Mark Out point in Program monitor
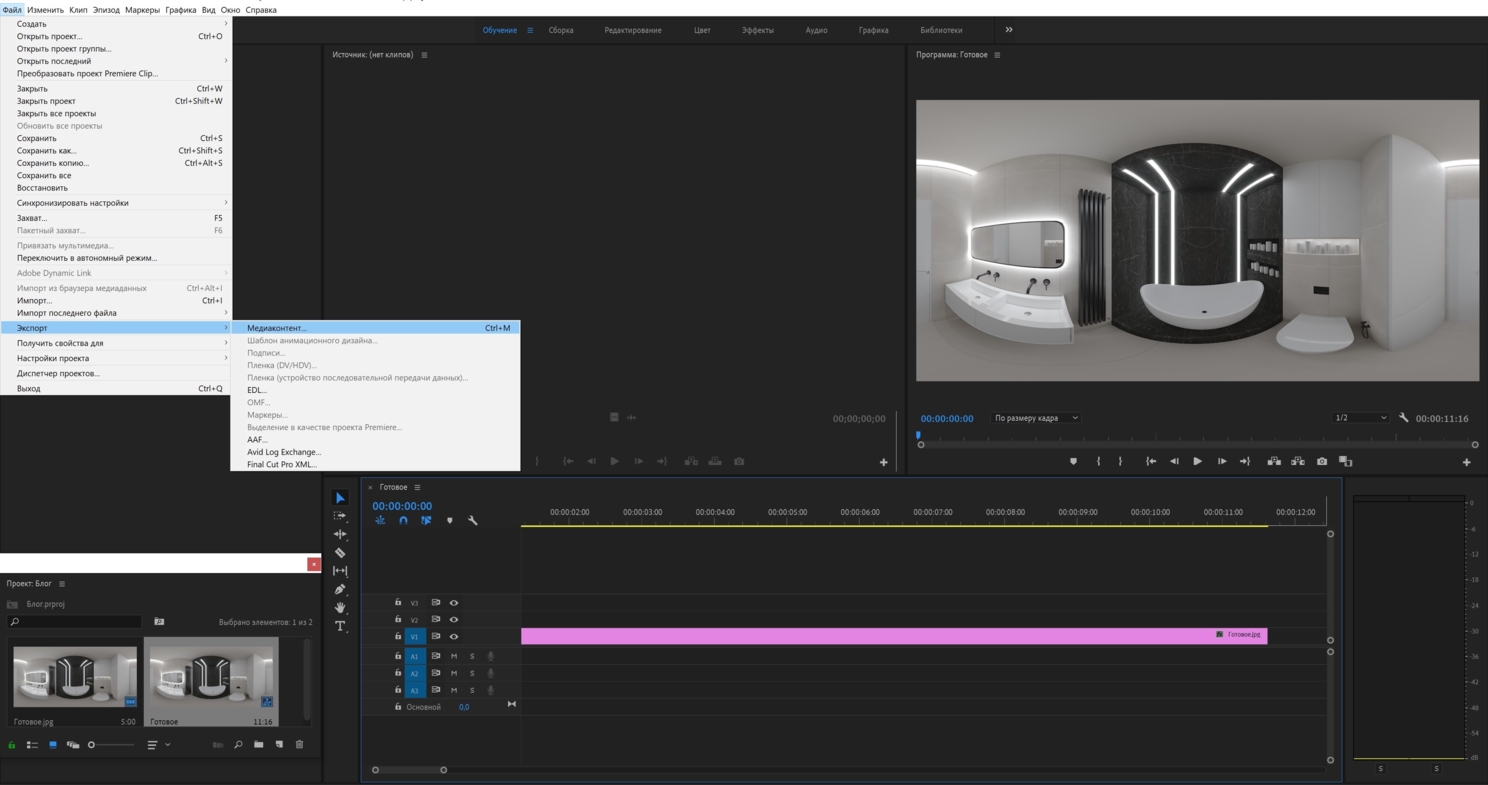The height and width of the screenshot is (785, 1488). point(1120,461)
